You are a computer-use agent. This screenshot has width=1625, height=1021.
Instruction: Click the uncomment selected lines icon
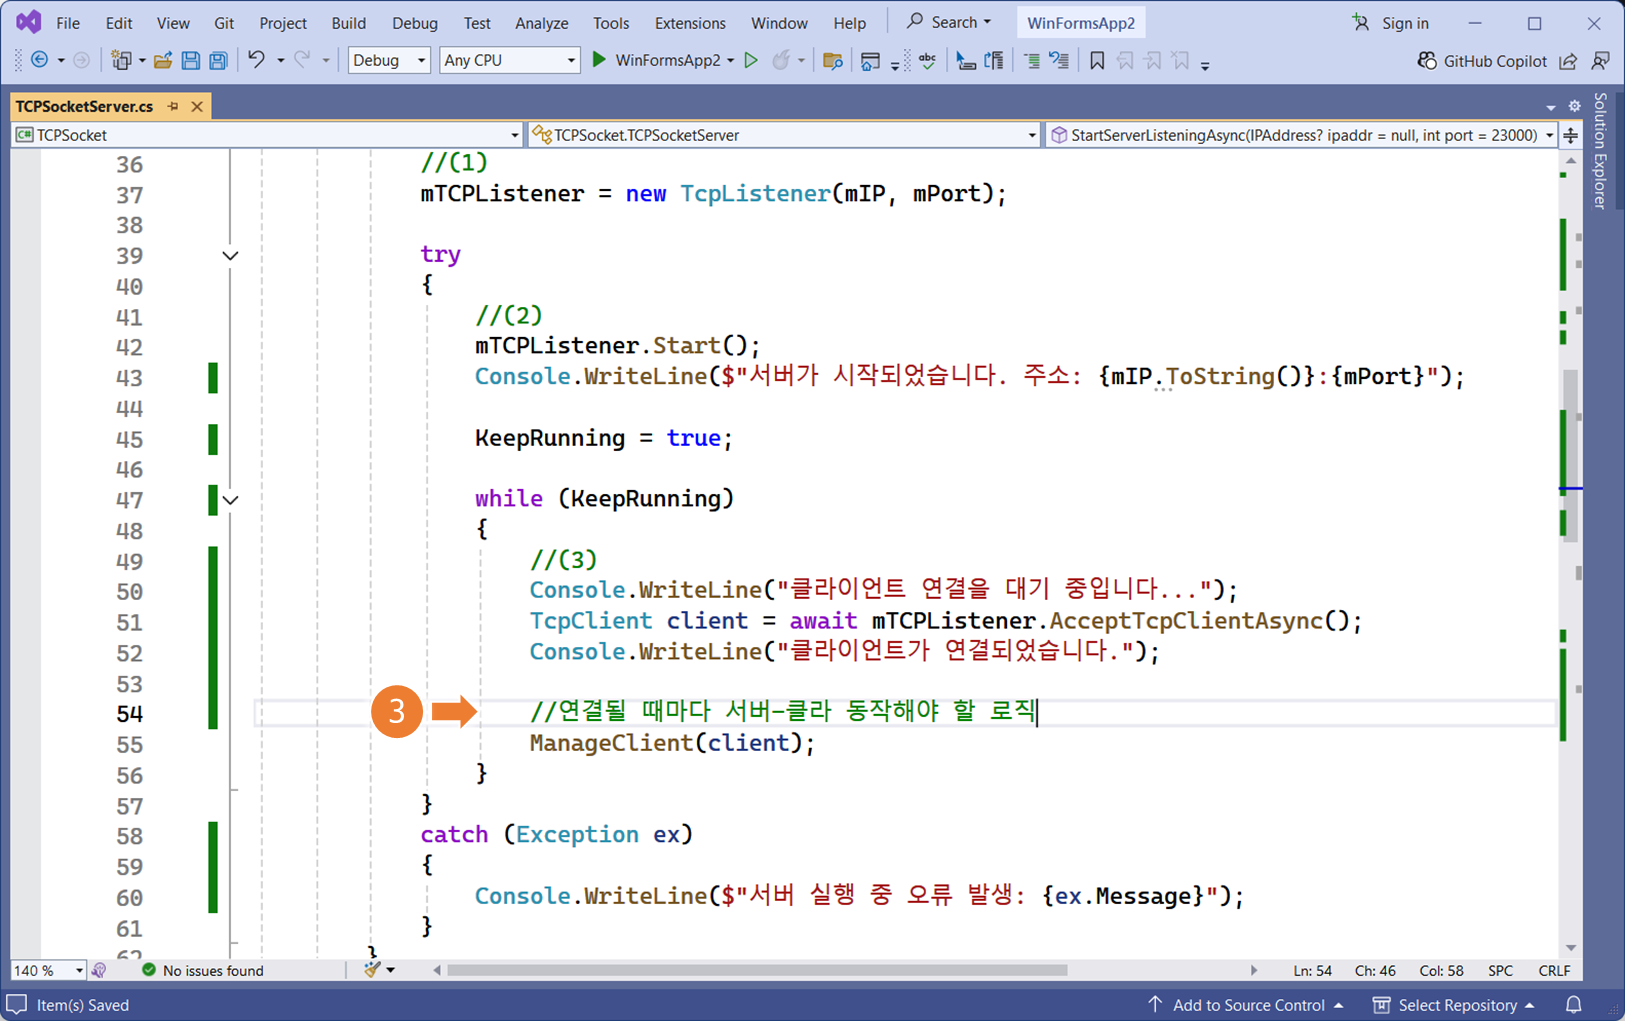point(1059,60)
